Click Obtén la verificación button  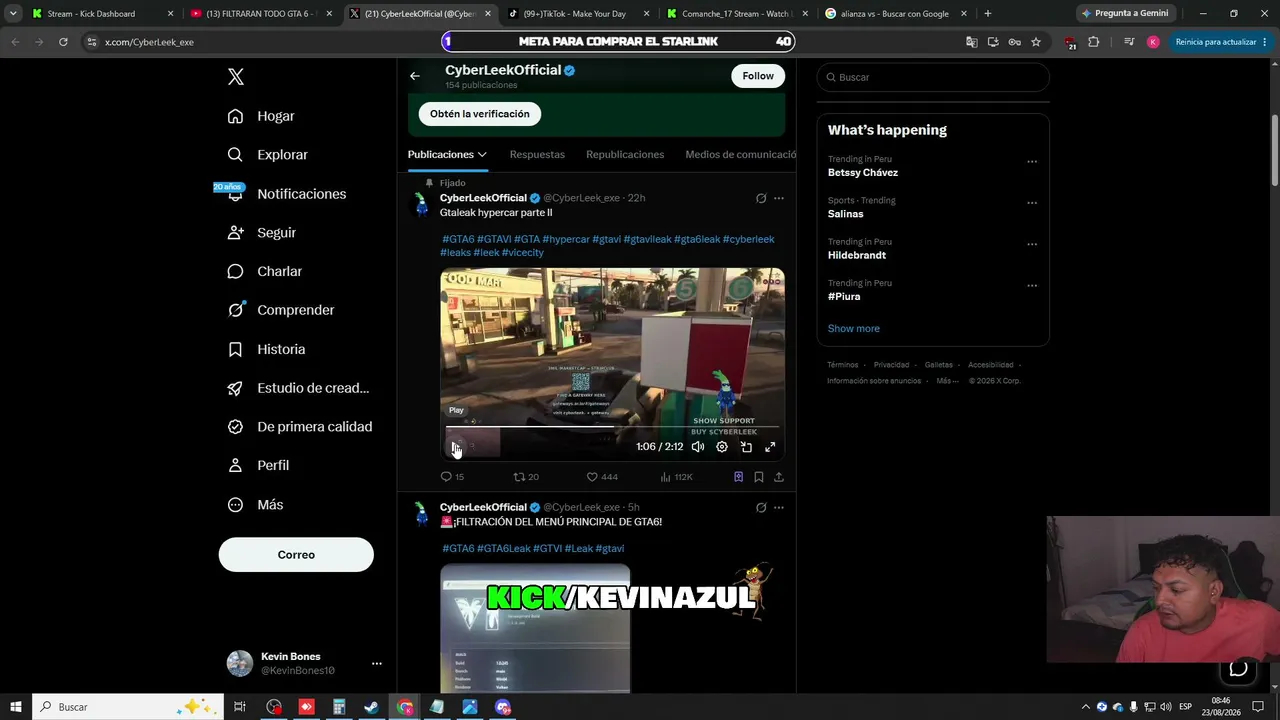(x=480, y=114)
